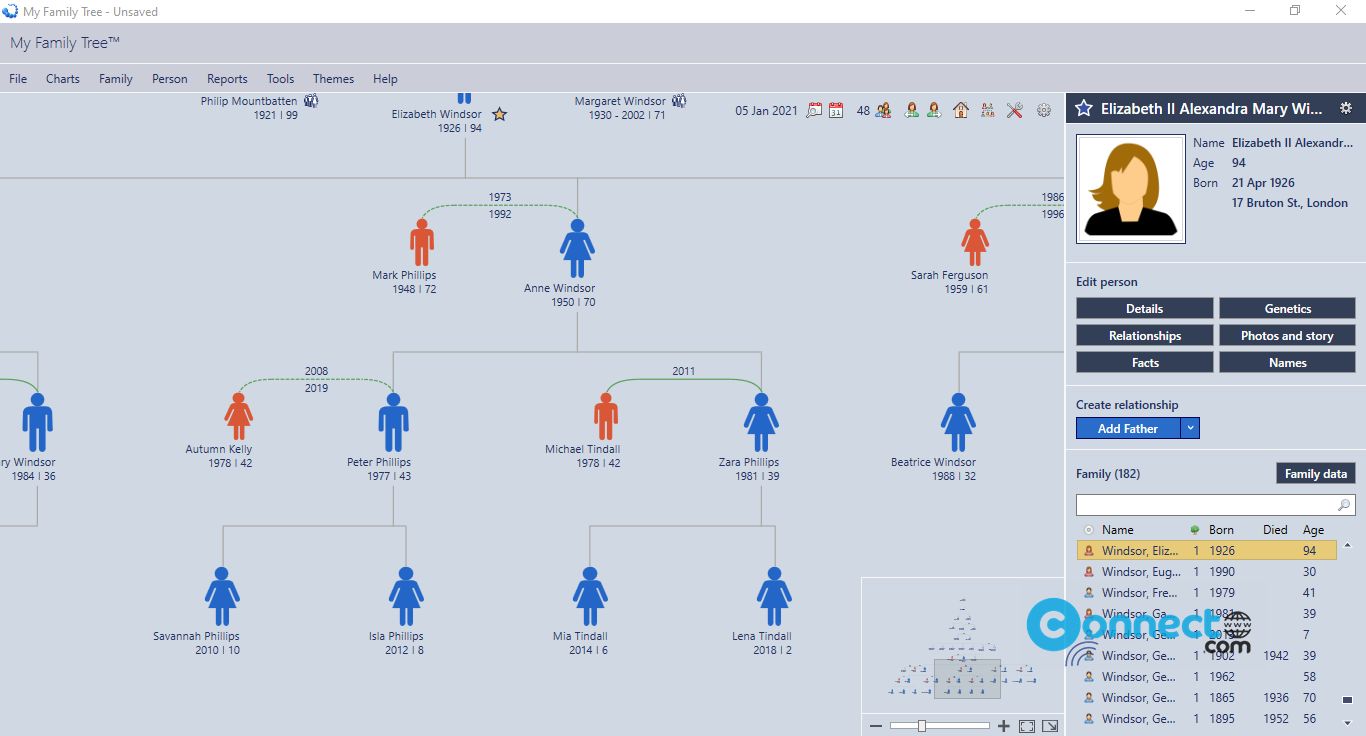Sort family list by Born column header
The image size is (1366, 736).
1221,530
